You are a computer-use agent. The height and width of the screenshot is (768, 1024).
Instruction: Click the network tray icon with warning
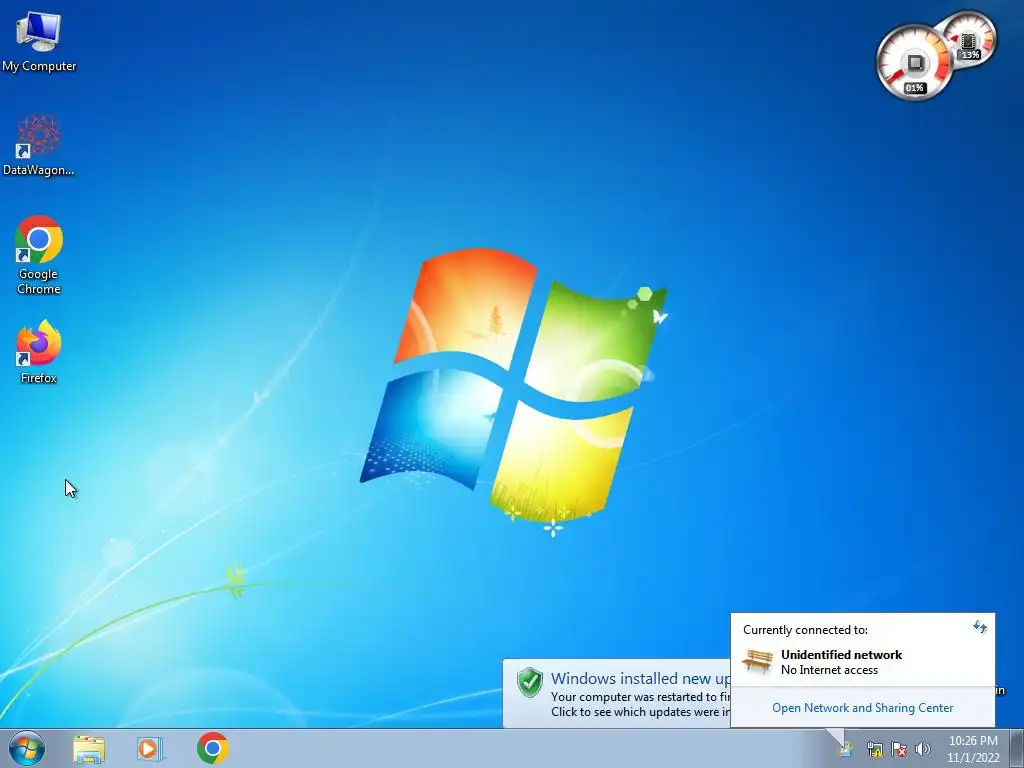[874, 749]
